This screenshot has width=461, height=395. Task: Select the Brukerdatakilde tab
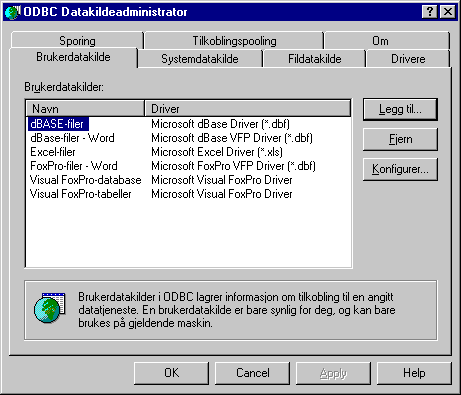[73, 57]
